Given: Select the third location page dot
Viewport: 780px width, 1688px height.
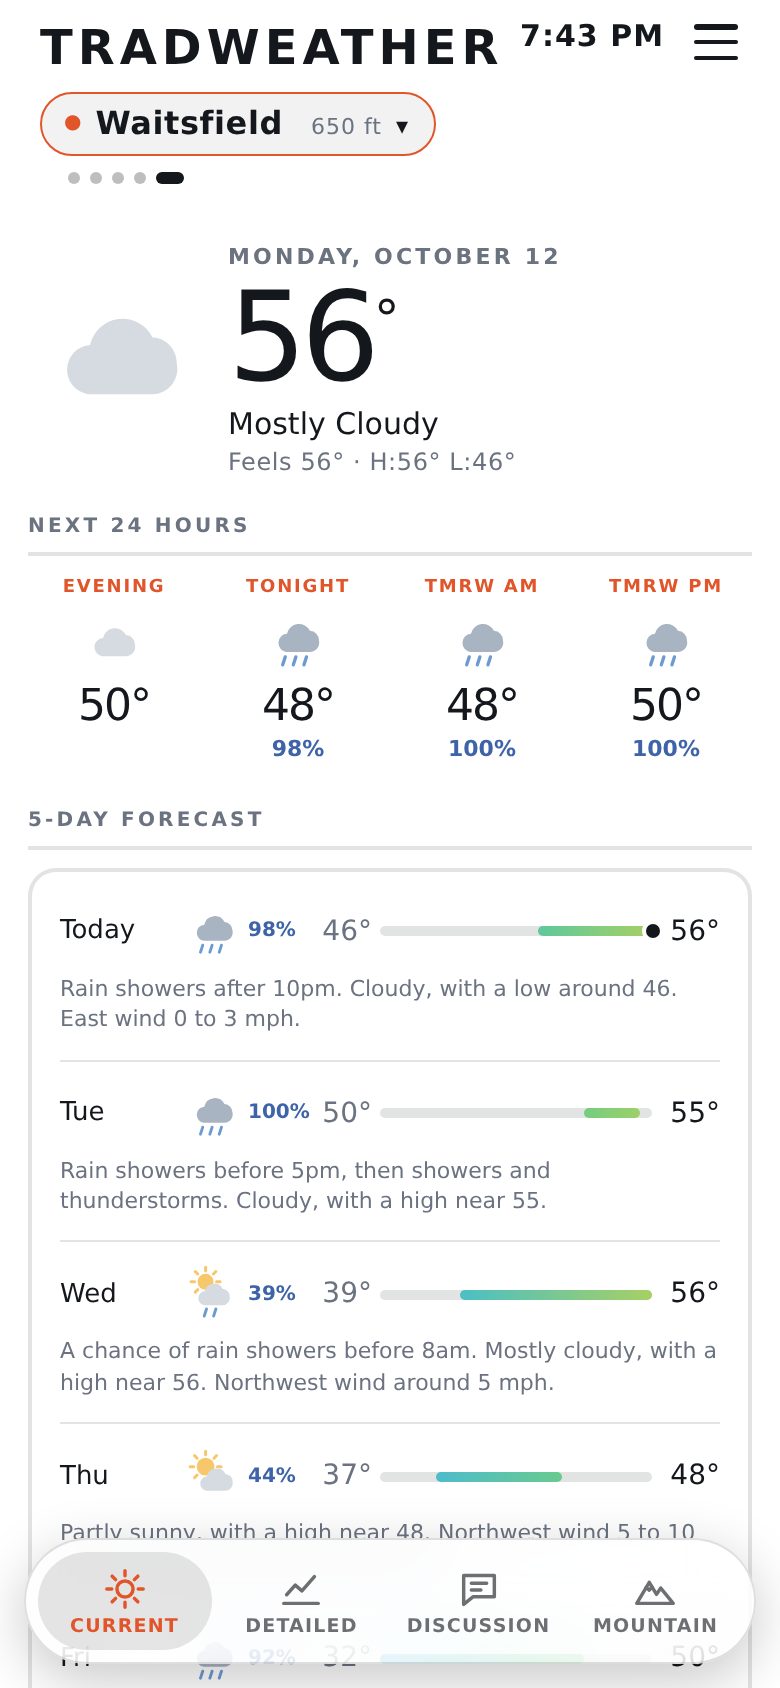Looking at the screenshot, I should point(118,178).
